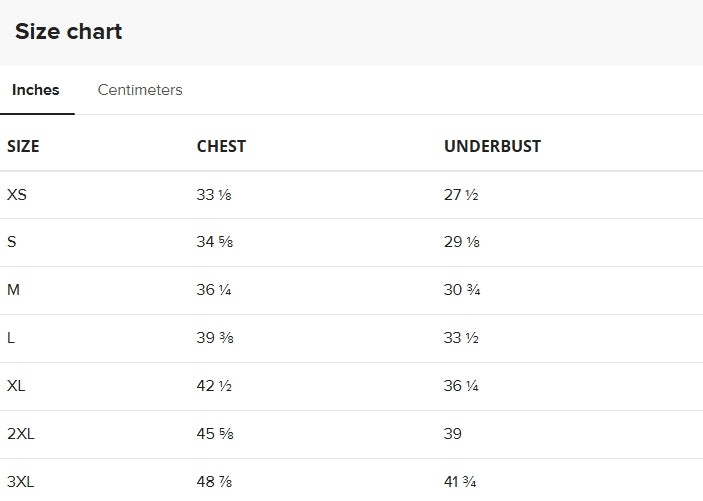The width and height of the screenshot is (703, 501).
Task: Click chest value 42 ½ for XL
Action: click(214, 385)
